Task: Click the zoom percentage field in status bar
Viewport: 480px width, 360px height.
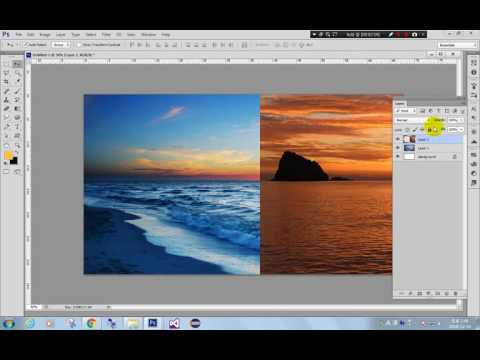Action: 35,307
